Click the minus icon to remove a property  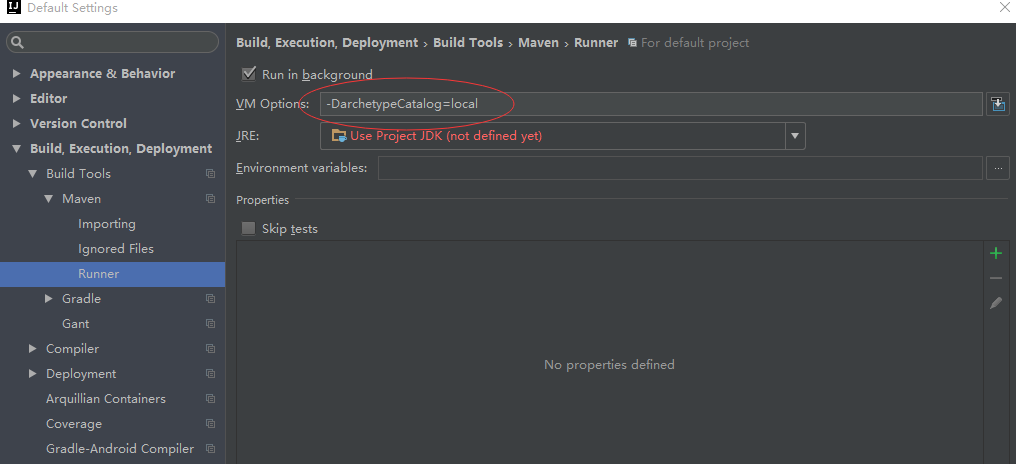tap(996, 278)
